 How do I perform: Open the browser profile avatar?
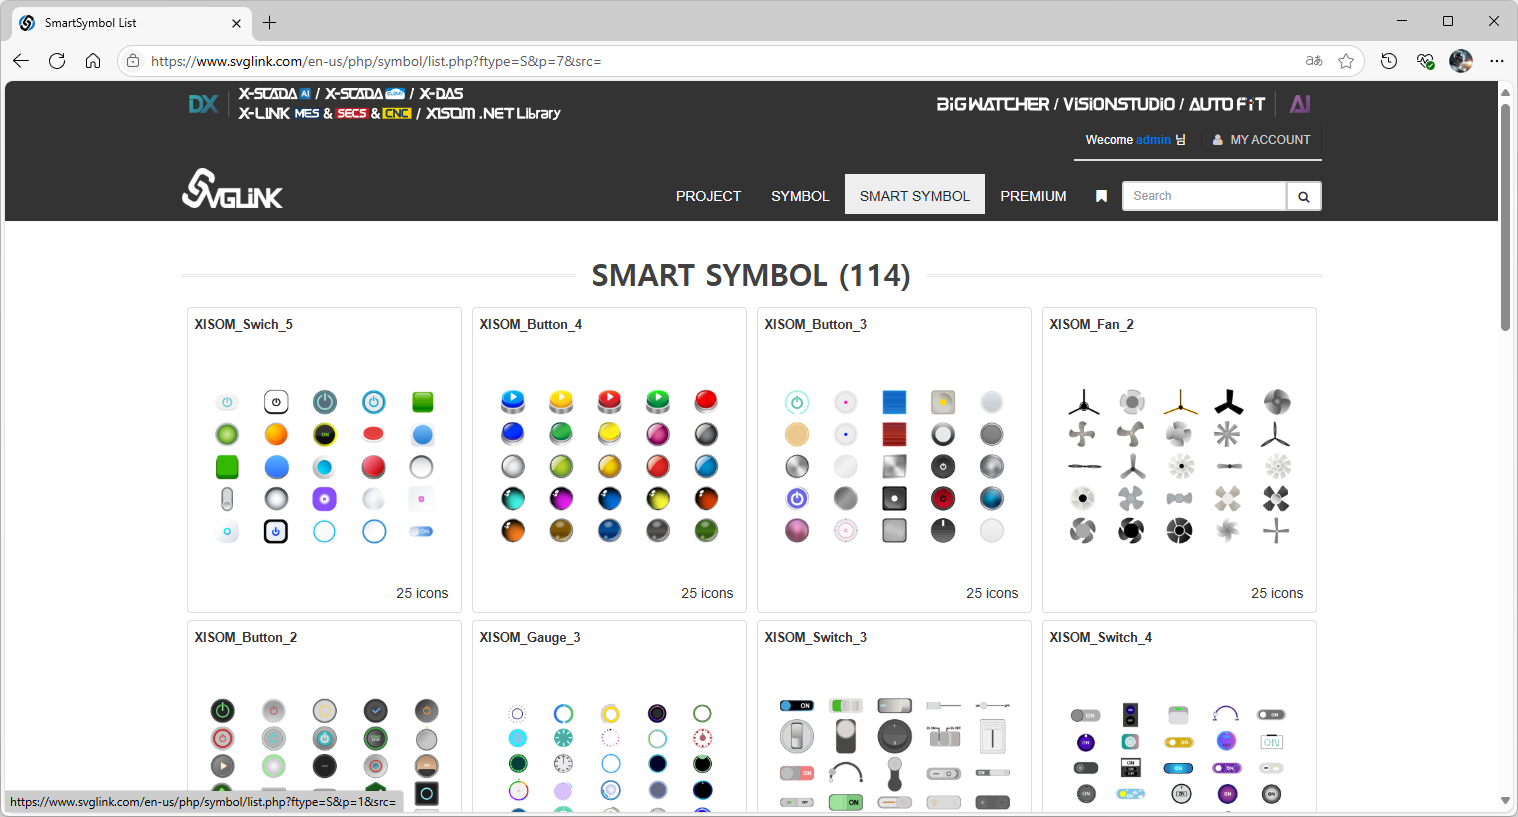coord(1461,61)
